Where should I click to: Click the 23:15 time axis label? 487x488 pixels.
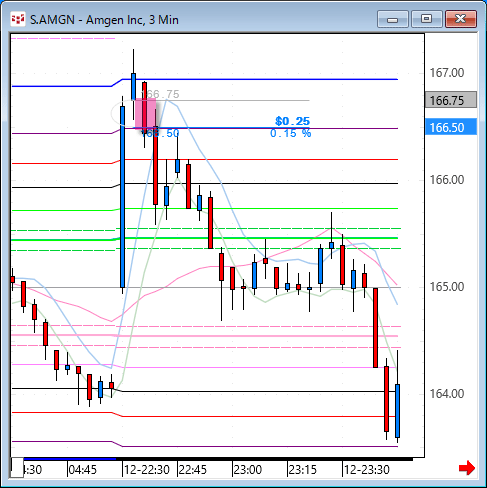[x=303, y=470]
